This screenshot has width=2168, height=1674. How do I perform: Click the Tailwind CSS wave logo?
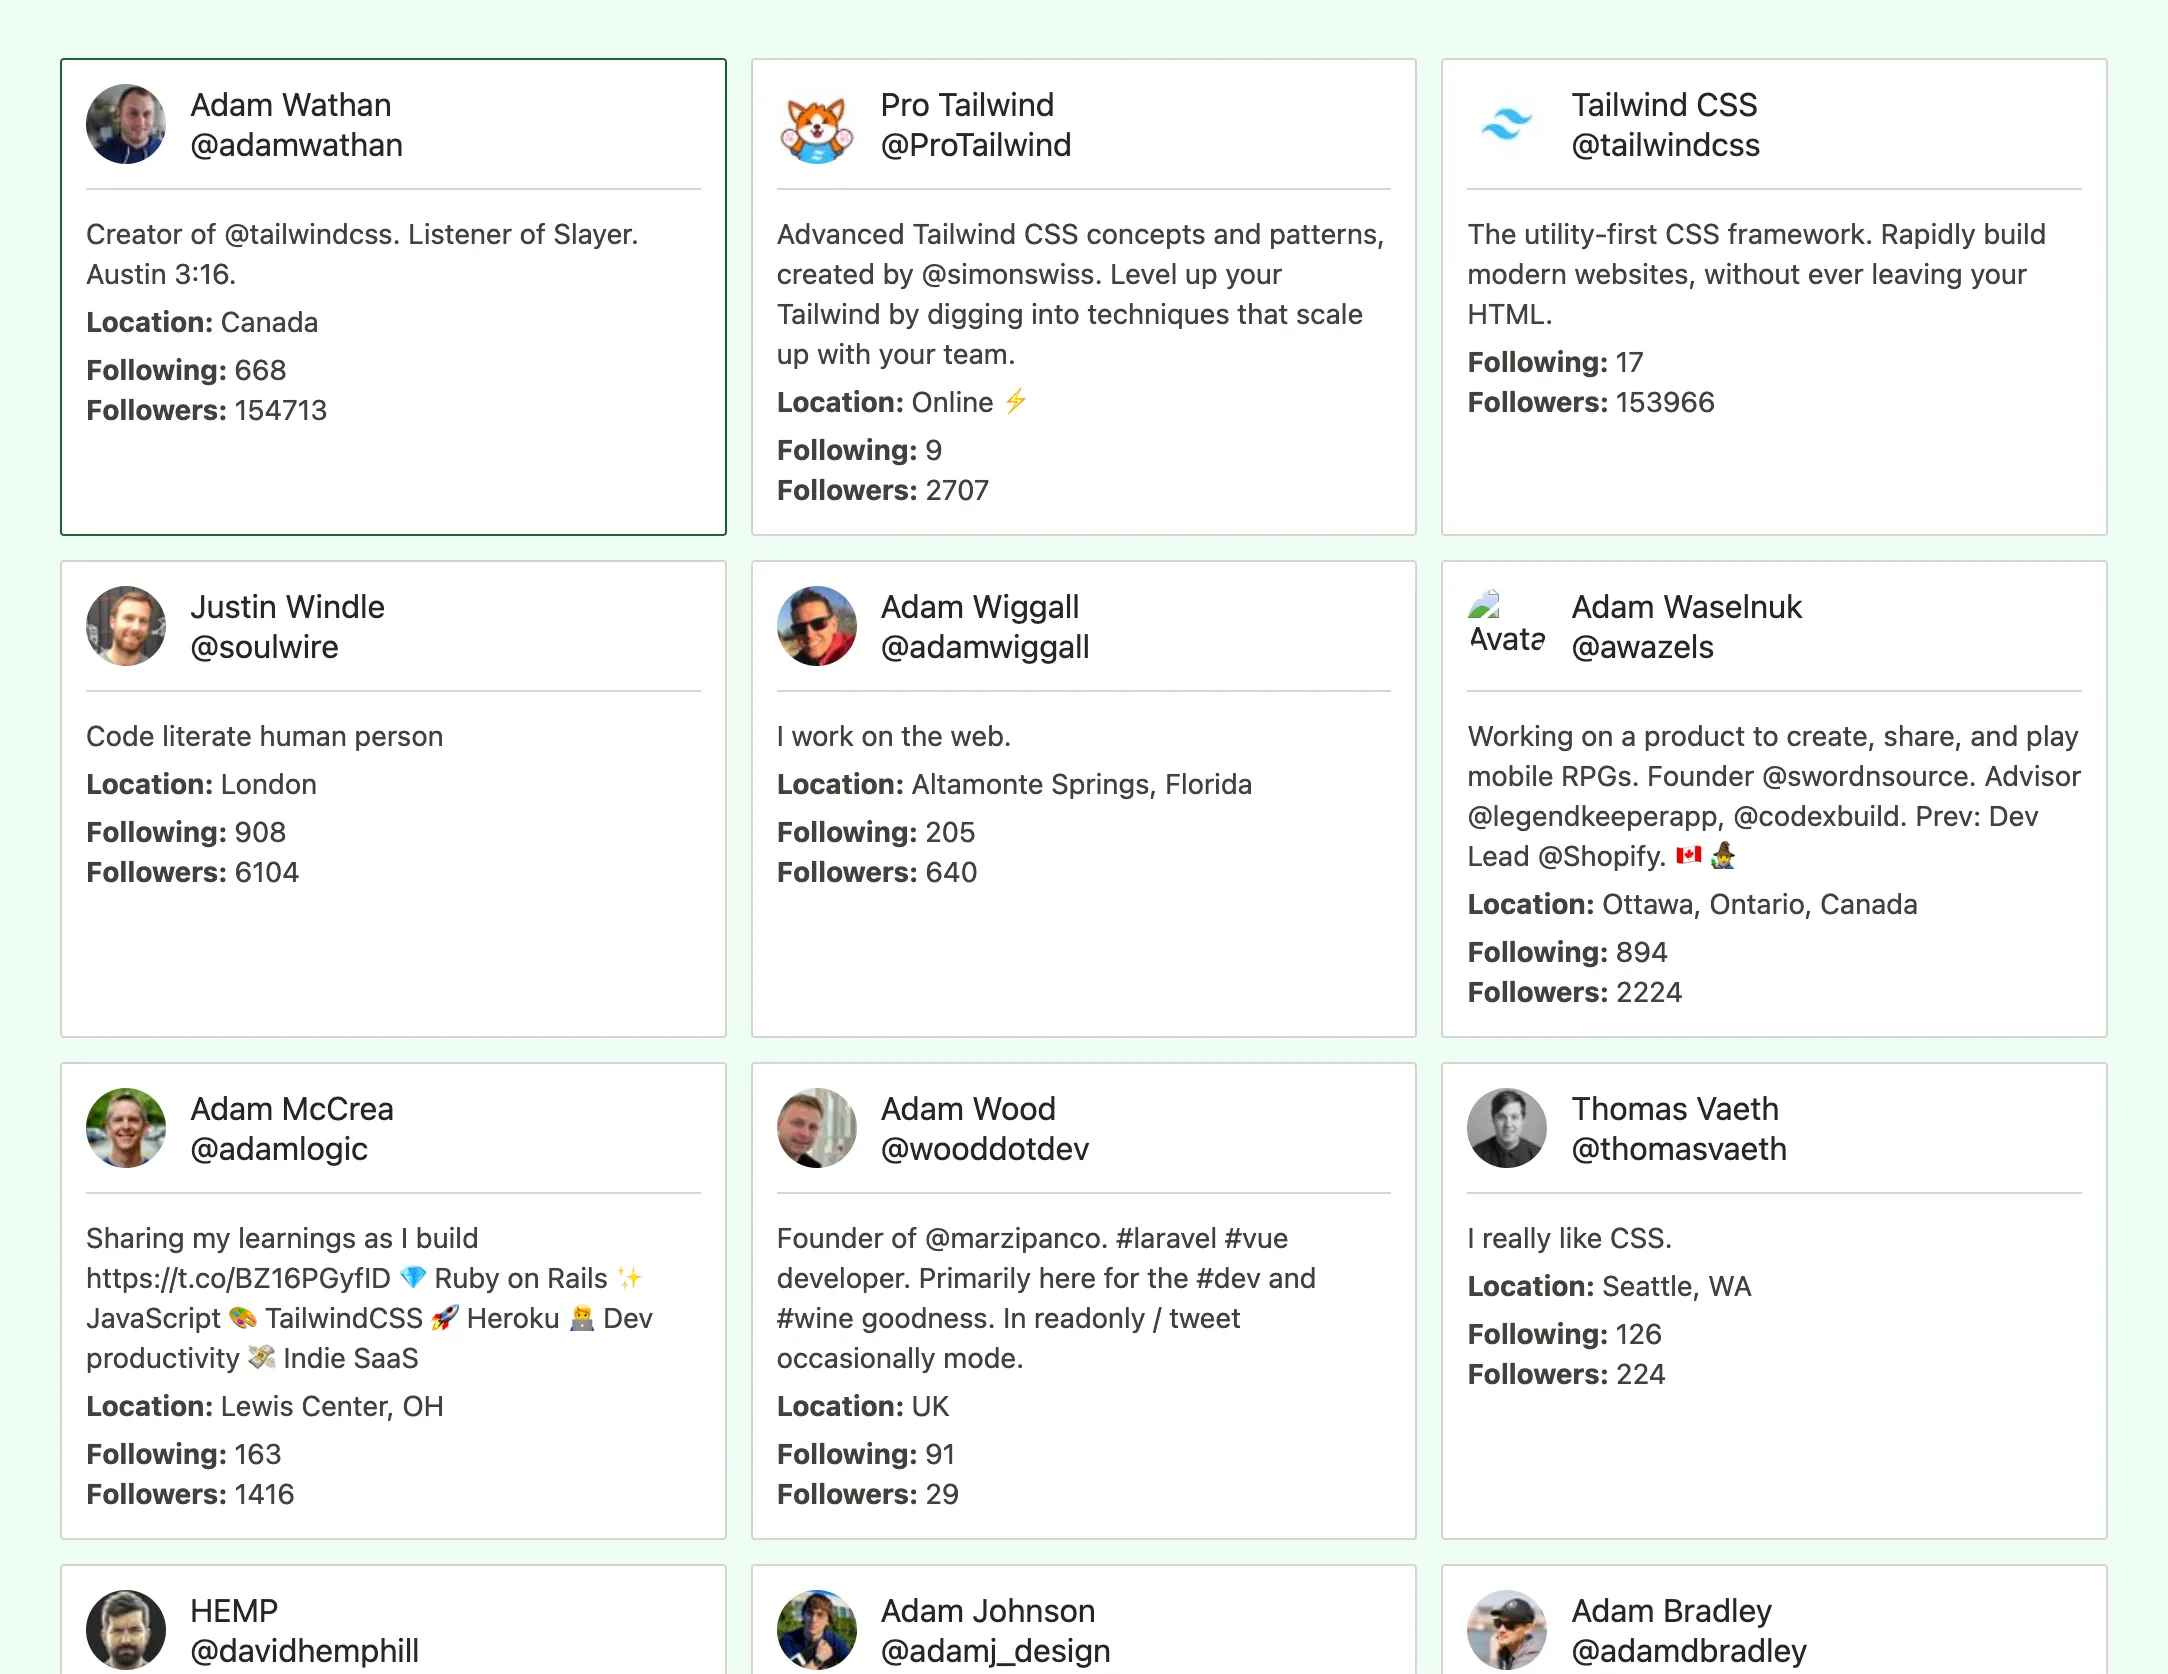tap(1506, 124)
